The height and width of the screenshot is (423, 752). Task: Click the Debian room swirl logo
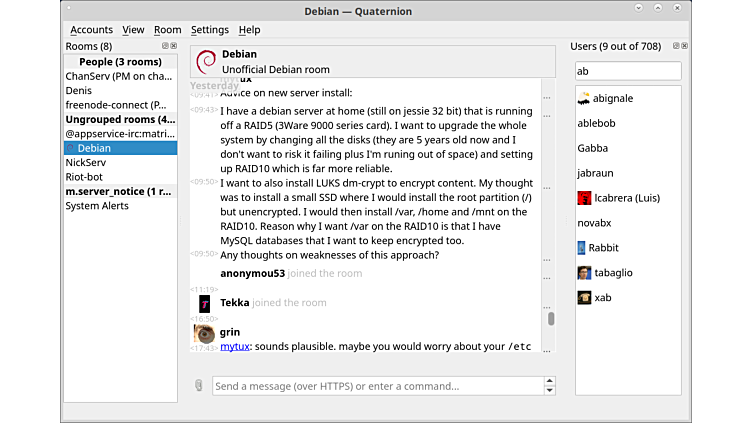pyautogui.click(x=206, y=61)
